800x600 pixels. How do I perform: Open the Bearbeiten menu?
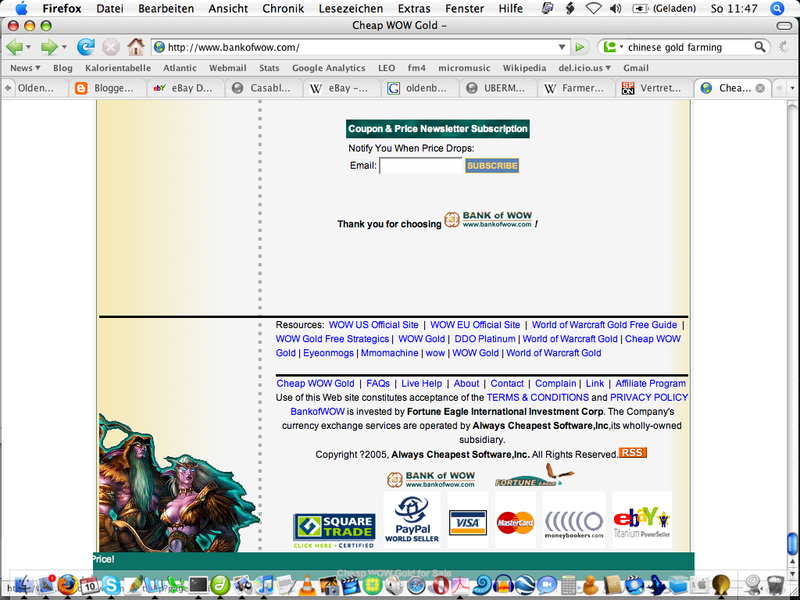(166, 9)
